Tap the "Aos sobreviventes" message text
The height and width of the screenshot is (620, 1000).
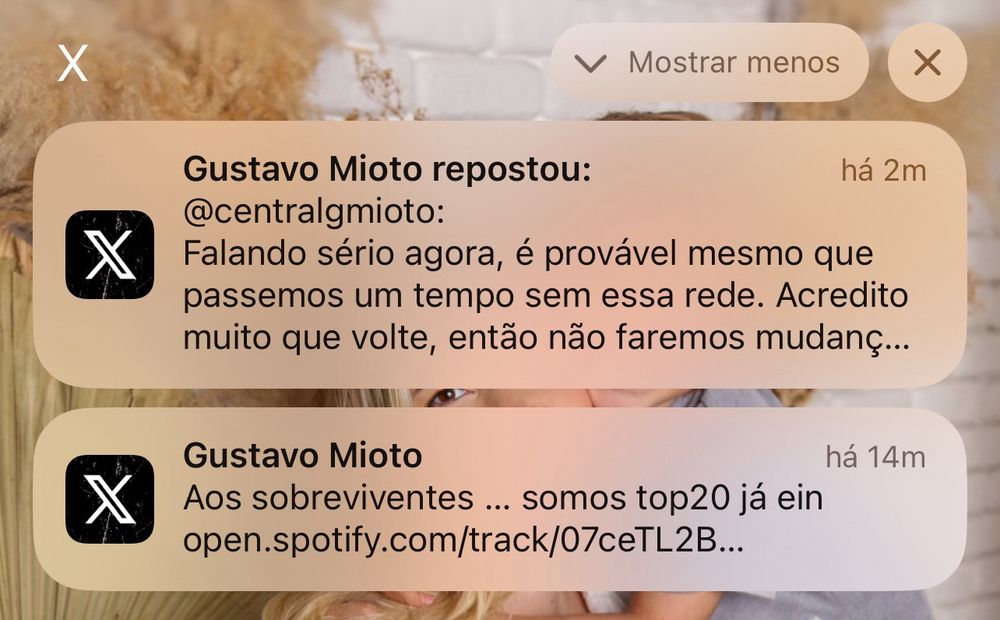pos(328,498)
